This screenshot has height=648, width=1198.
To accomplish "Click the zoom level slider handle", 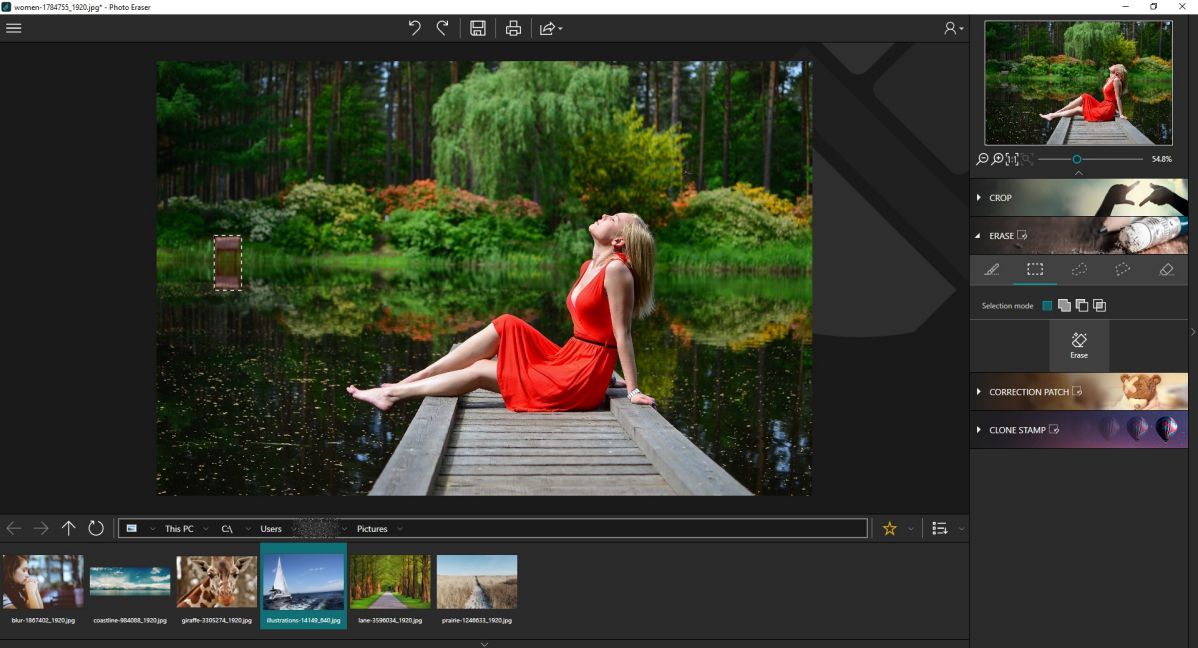I will 1077,159.
